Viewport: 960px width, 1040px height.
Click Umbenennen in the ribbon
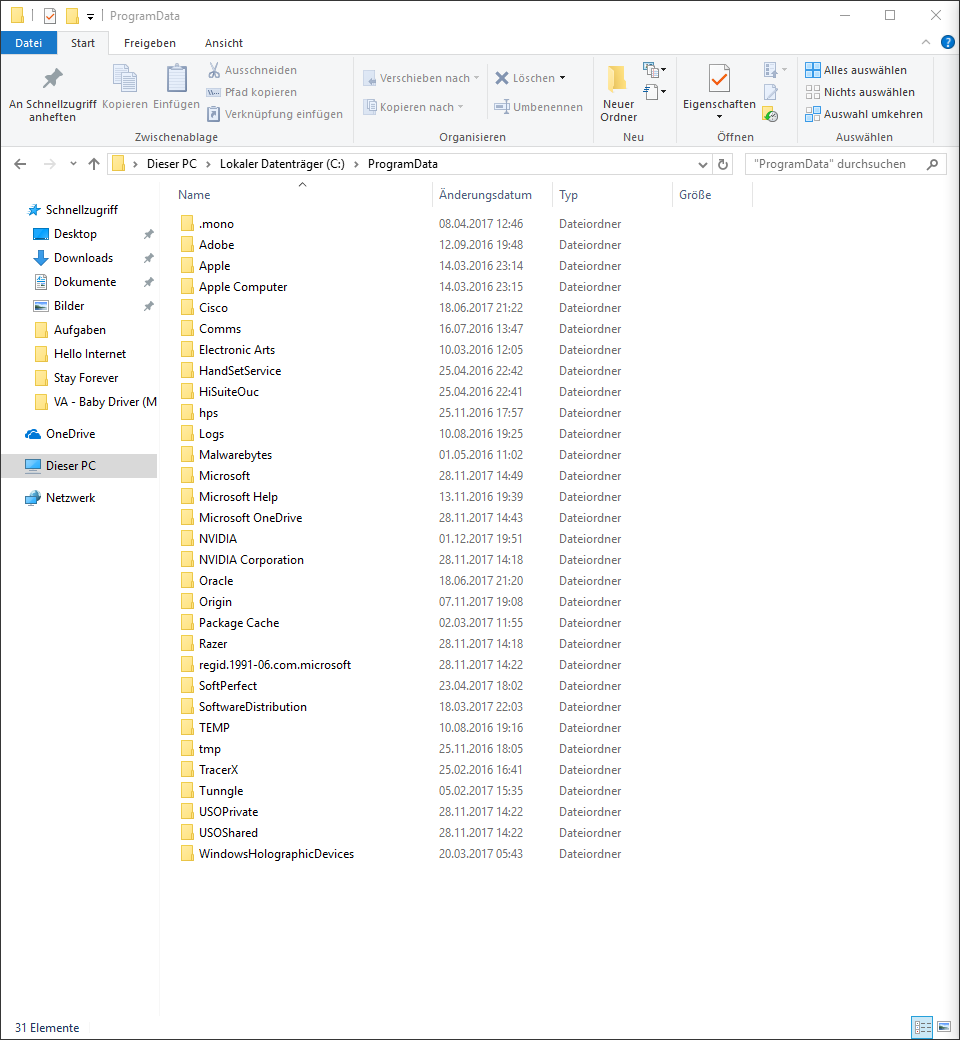539,107
